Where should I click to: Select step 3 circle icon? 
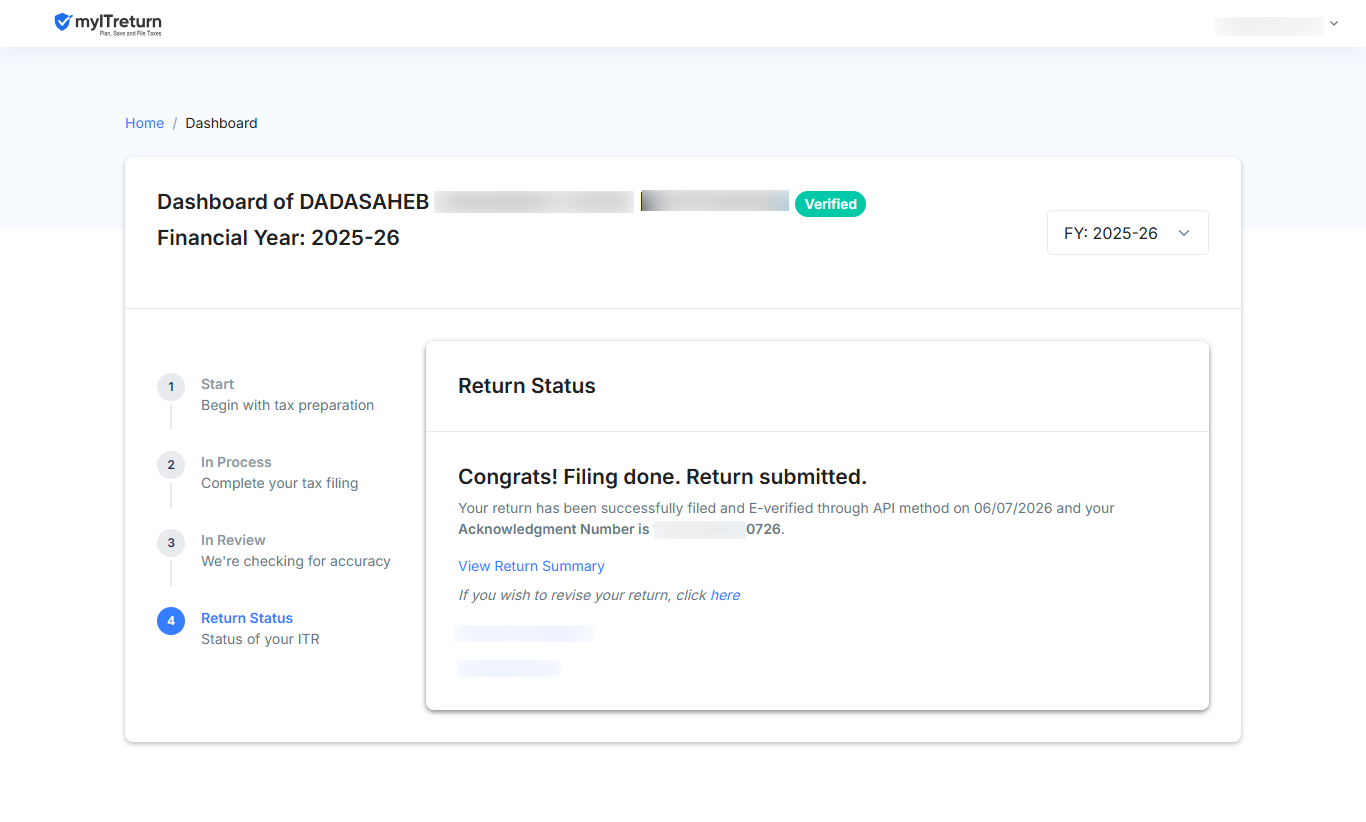[x=171, y=543]
